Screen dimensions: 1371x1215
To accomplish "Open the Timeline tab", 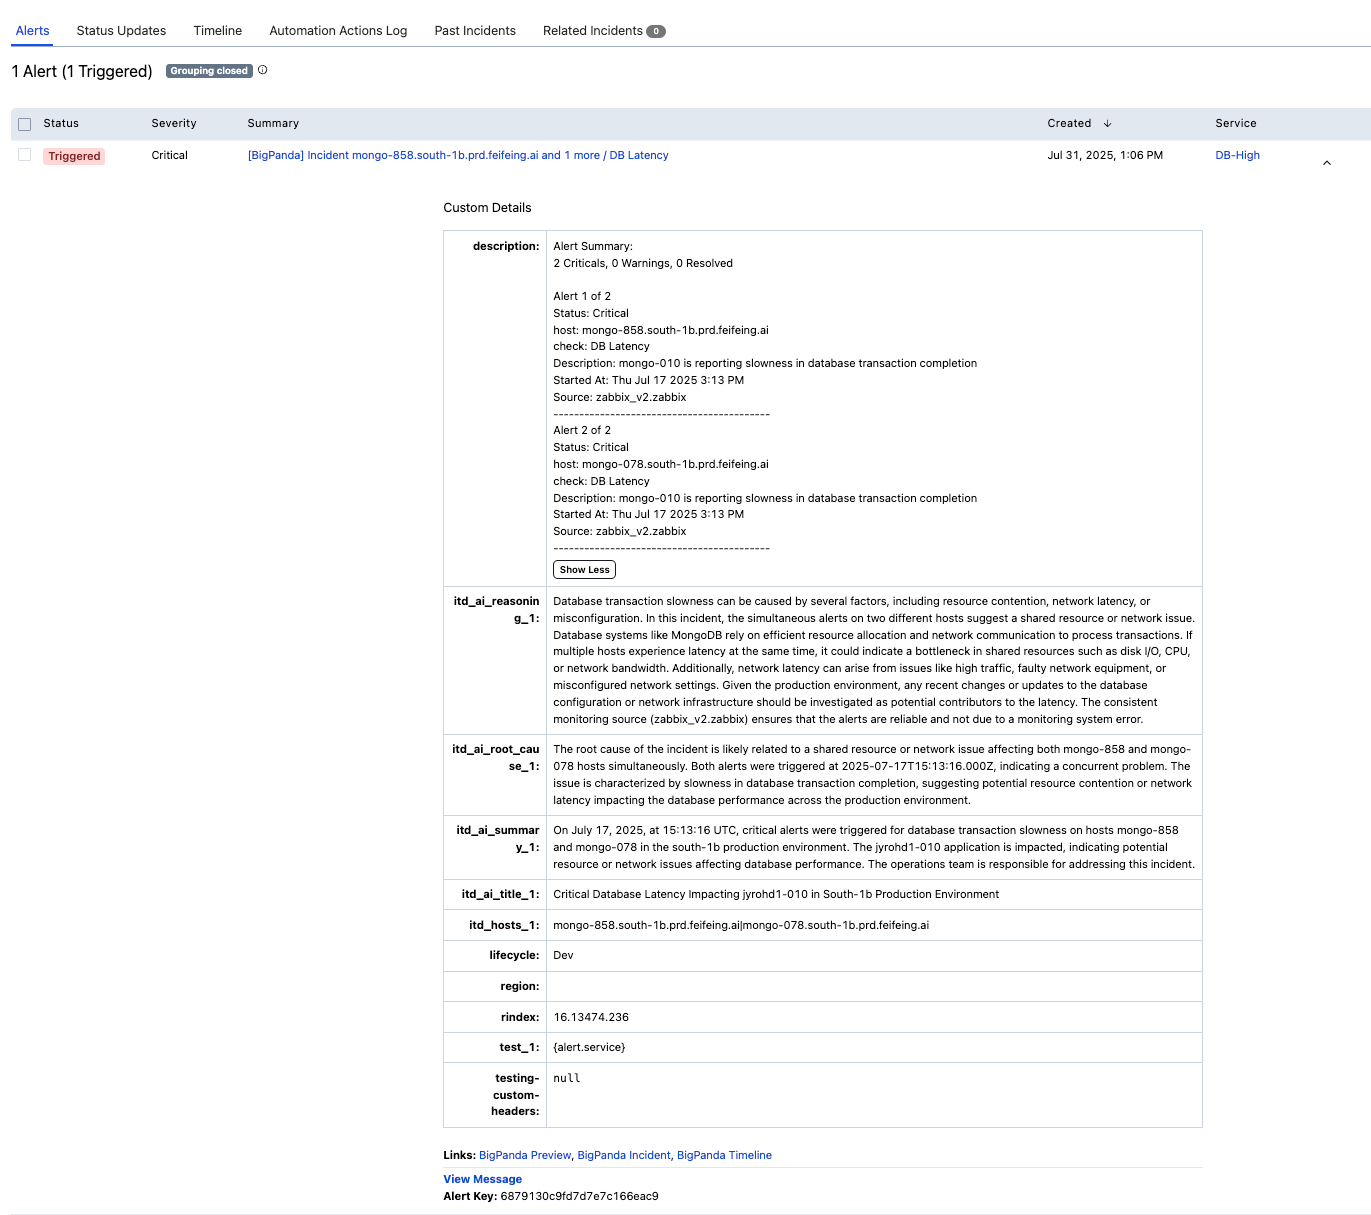I will [217, 30].
